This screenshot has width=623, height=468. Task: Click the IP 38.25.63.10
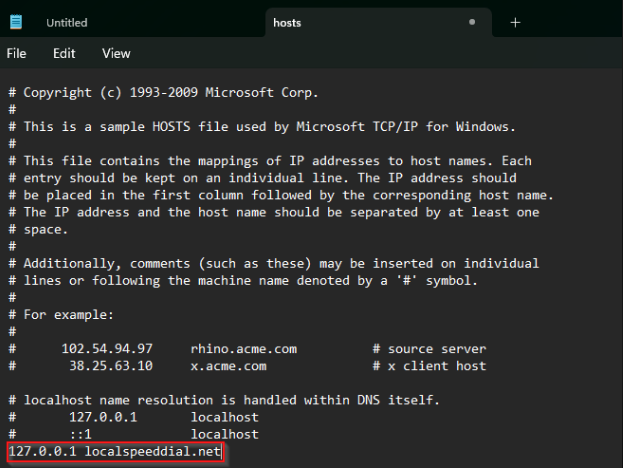[x=111, y=366]
